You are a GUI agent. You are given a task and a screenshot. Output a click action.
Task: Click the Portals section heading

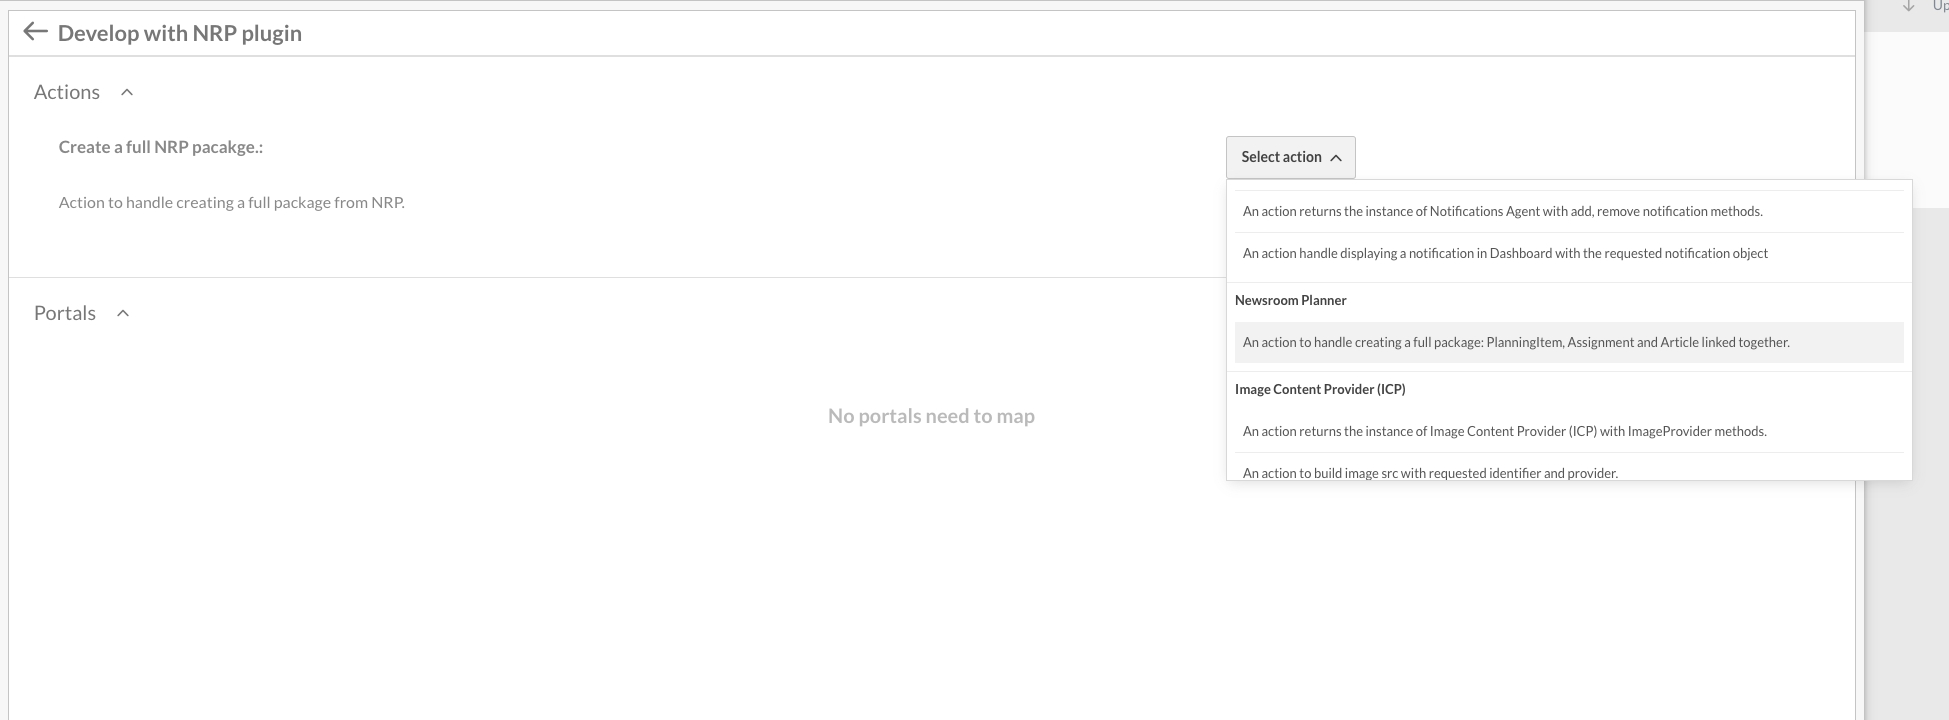65,313
